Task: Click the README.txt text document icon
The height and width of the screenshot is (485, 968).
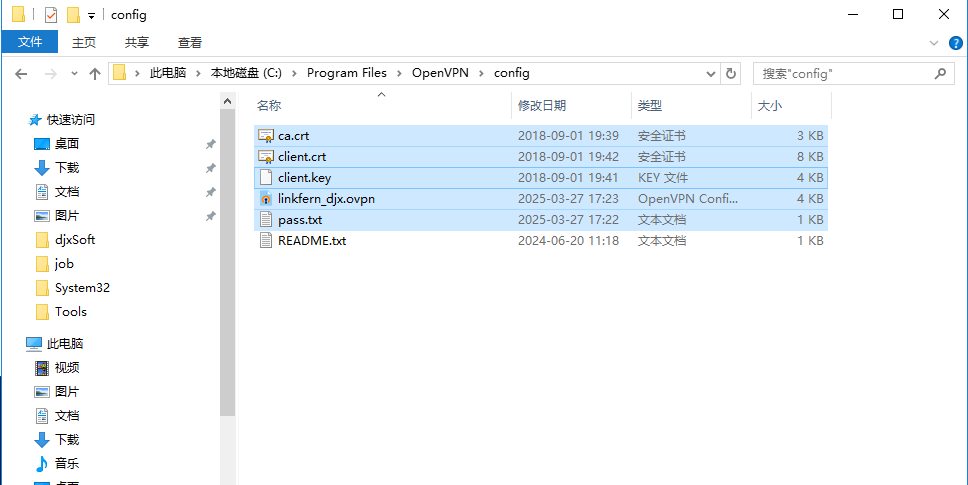Action: pos(266,241)
